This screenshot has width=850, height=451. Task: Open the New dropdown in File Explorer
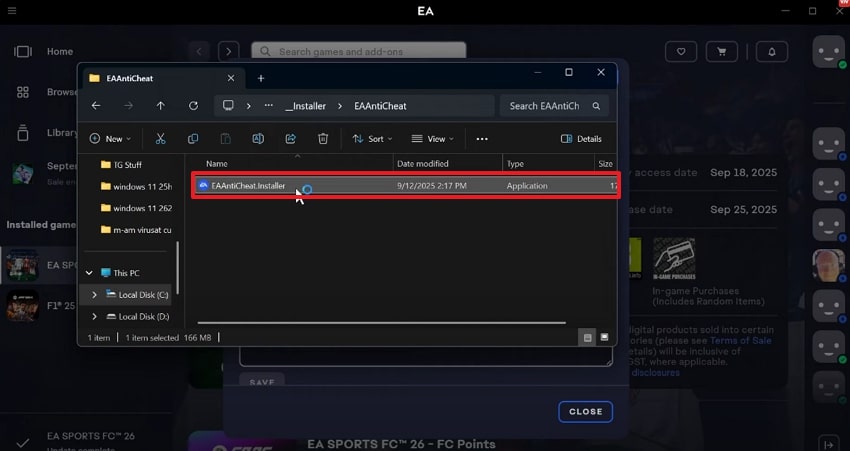110,139
